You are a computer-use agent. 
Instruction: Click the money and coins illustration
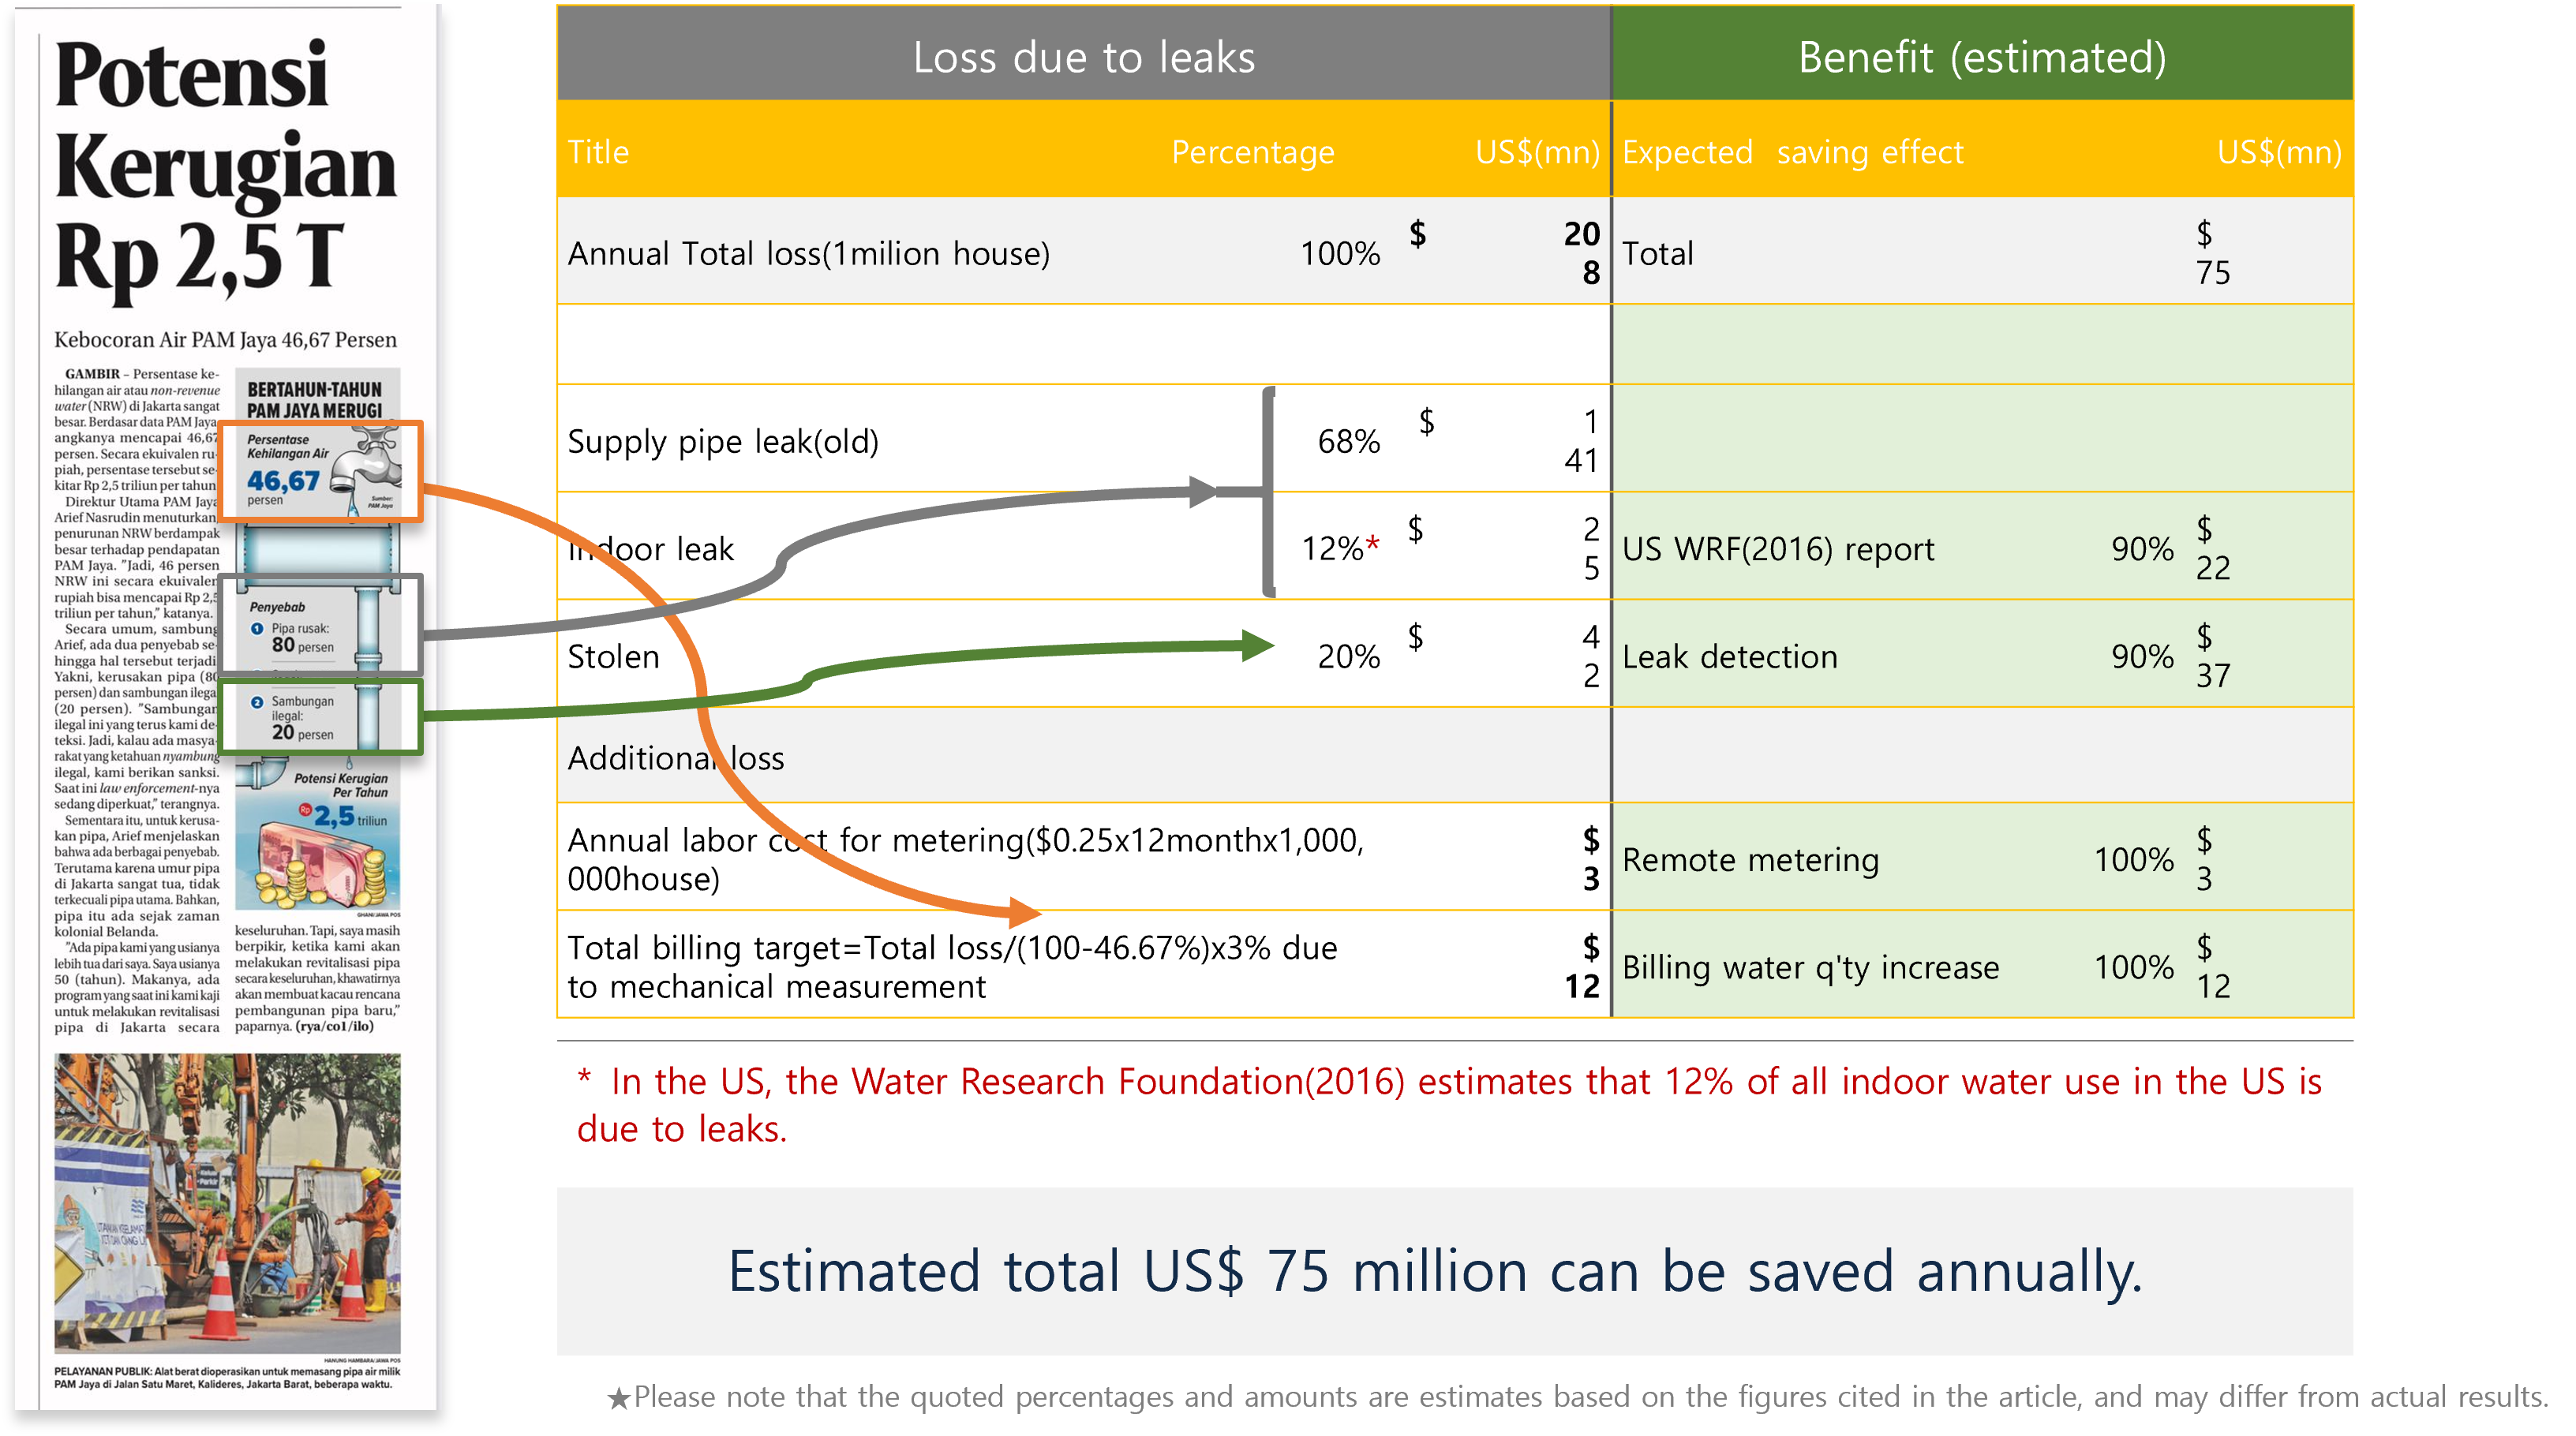tap(320, 863)
